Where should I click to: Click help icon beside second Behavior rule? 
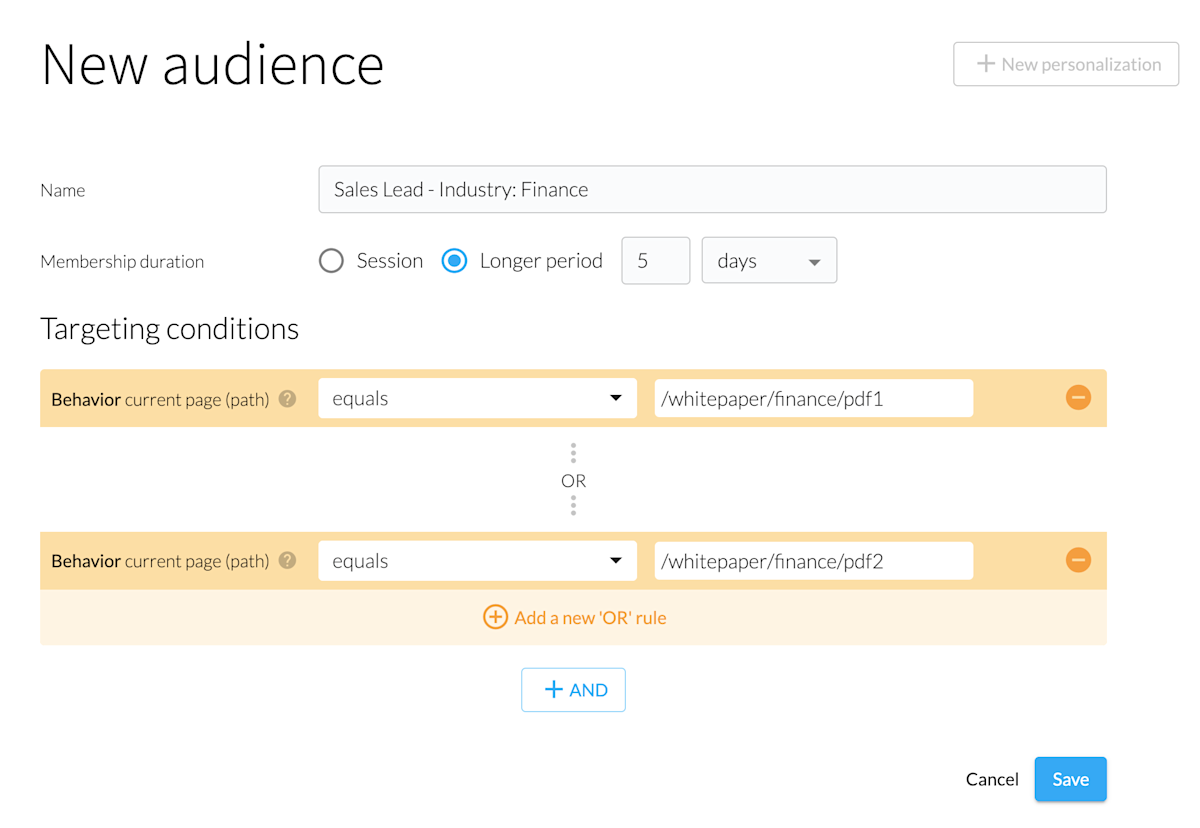click(287, 560)
